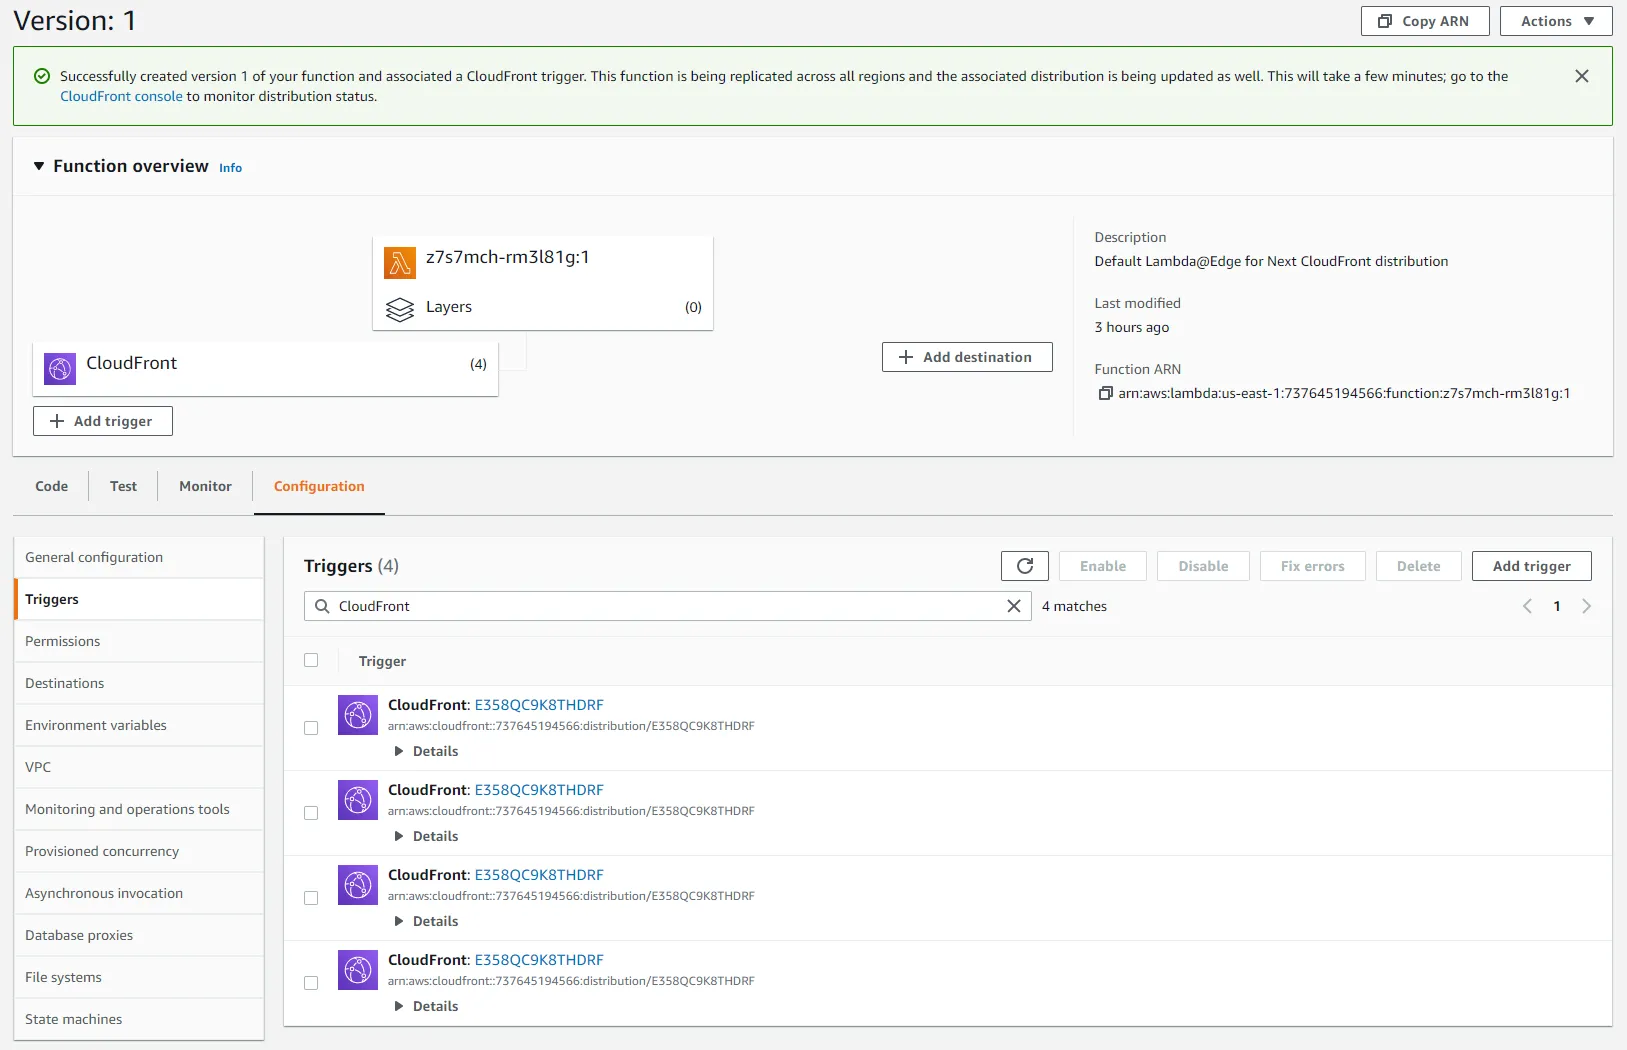Screen dimensions: 1627x1050
Task: Select the third CloudFront trigger checkbox
Action: (311, 898)
